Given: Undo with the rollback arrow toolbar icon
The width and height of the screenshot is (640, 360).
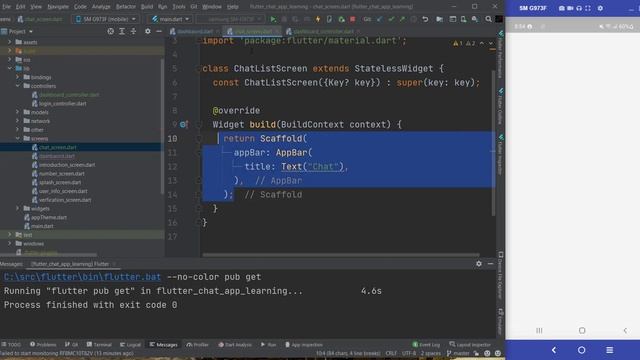Looking at the screenshot, I should (425, 19).
